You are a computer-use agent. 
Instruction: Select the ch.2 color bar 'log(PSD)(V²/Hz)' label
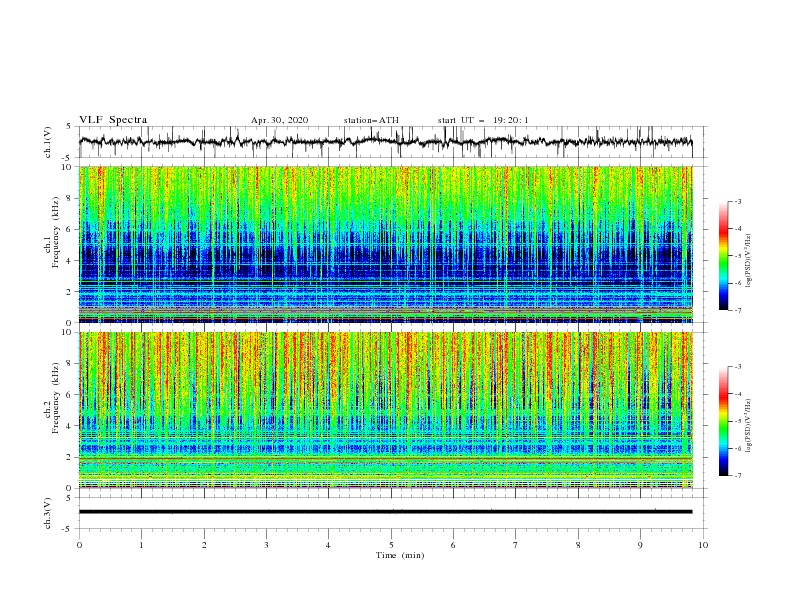click(x=748, y=425)
